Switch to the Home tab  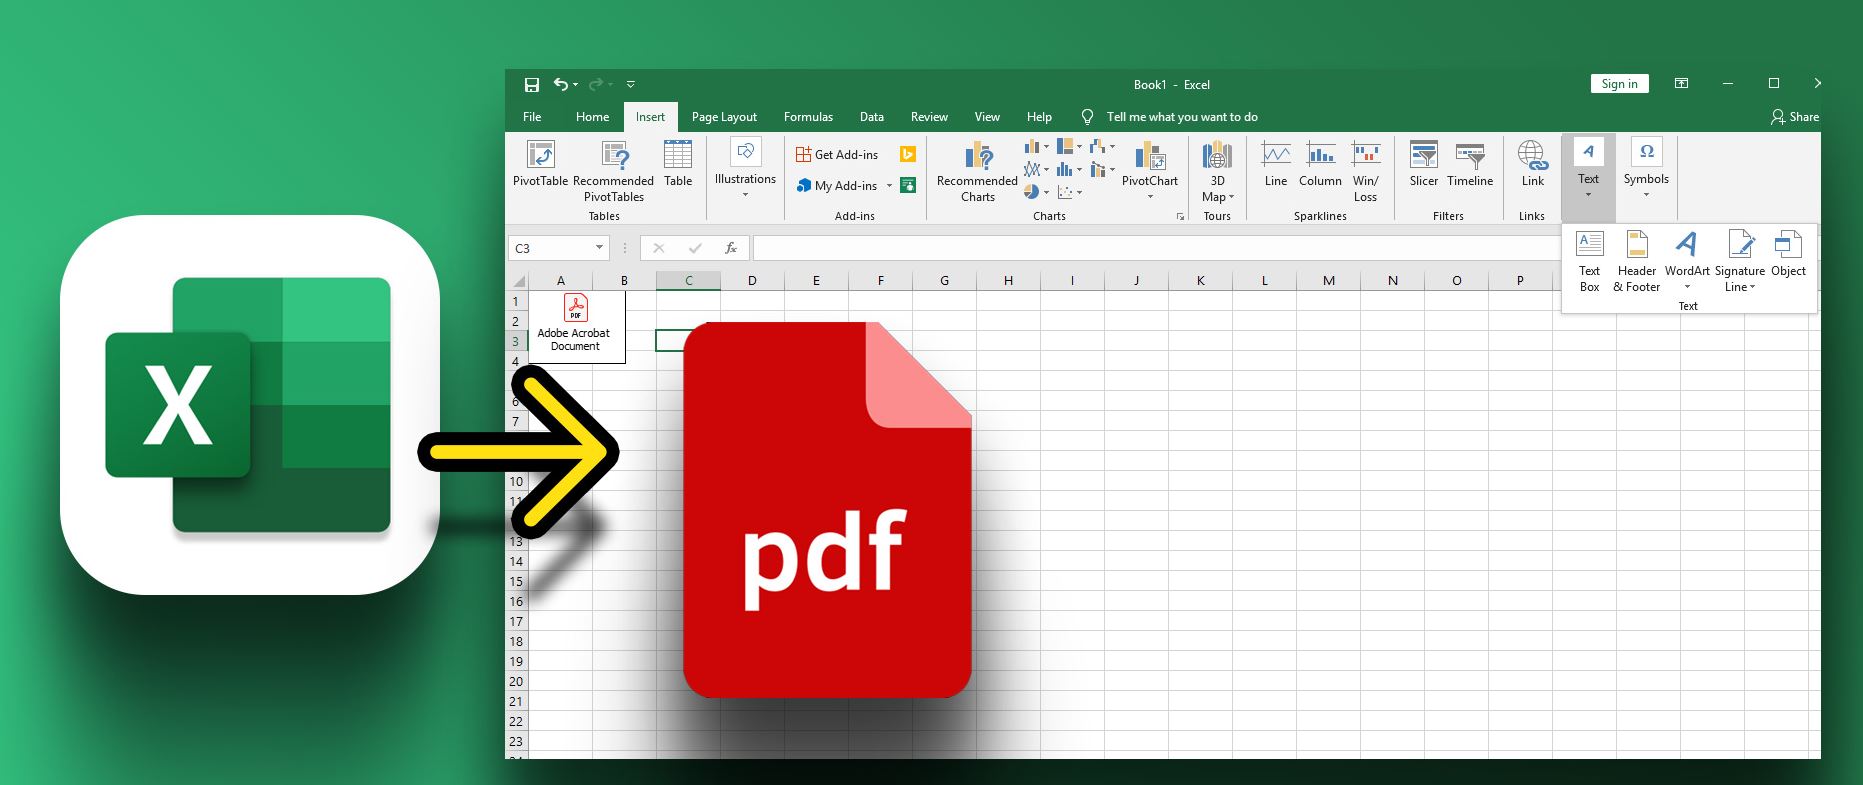[x=592, y=117]
